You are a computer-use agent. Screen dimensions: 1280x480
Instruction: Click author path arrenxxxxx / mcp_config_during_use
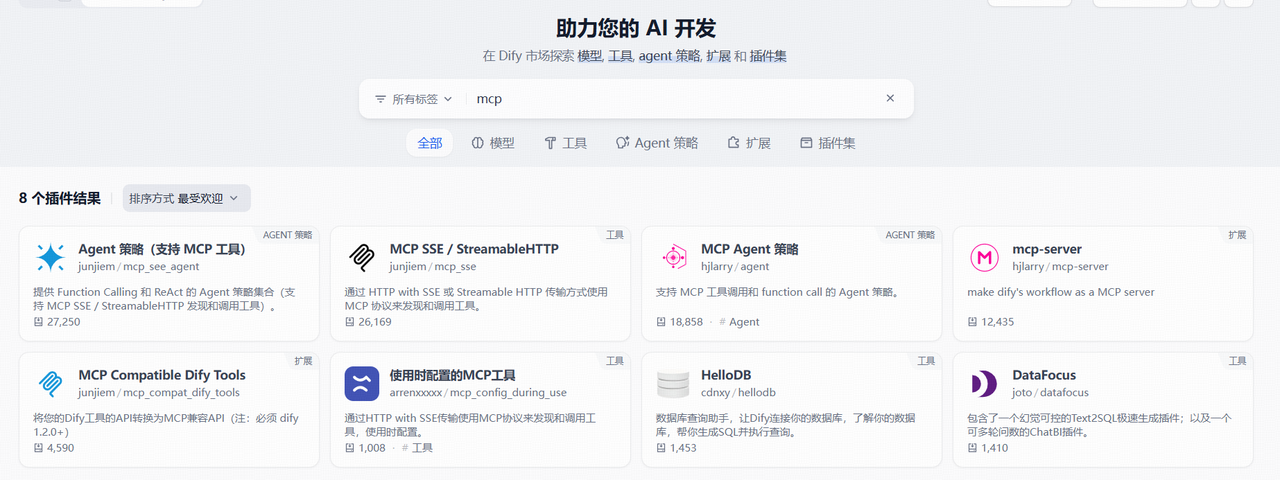coord(478,393)
